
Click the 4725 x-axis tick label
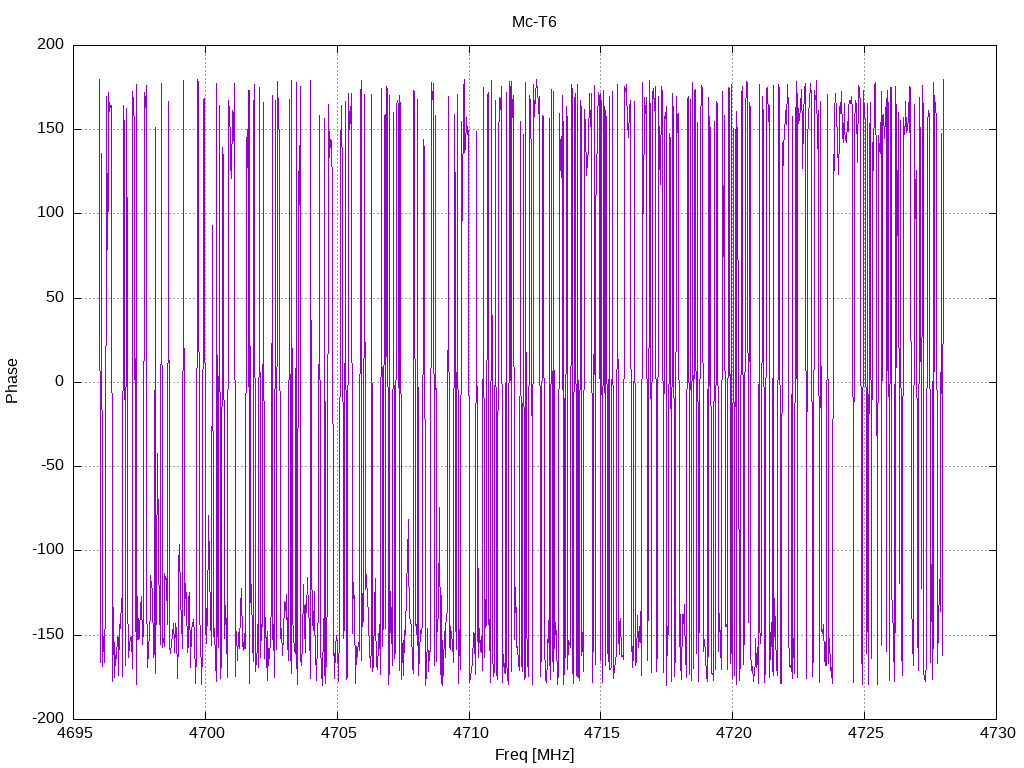pyautogui.click(x=865, y=733)
